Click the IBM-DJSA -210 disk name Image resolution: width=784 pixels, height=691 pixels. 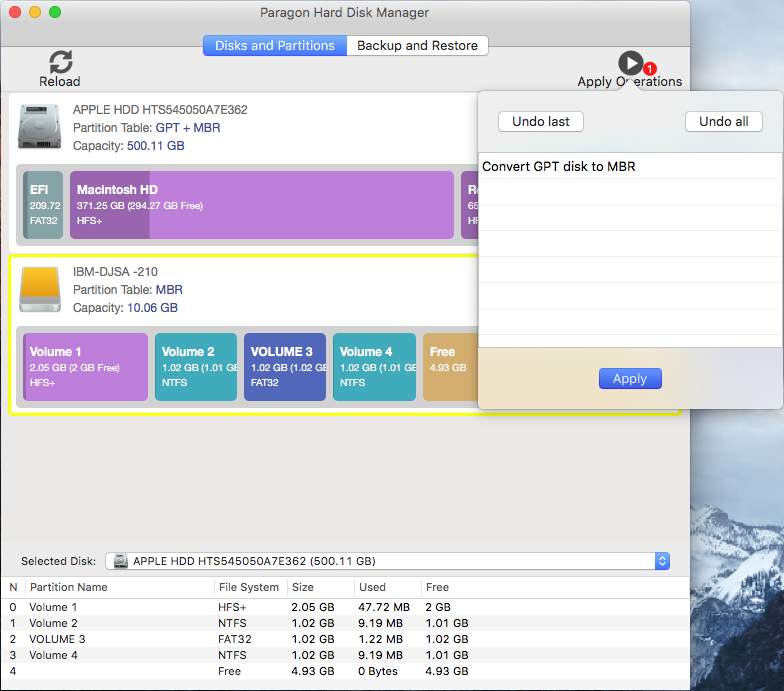click(115, 272)
